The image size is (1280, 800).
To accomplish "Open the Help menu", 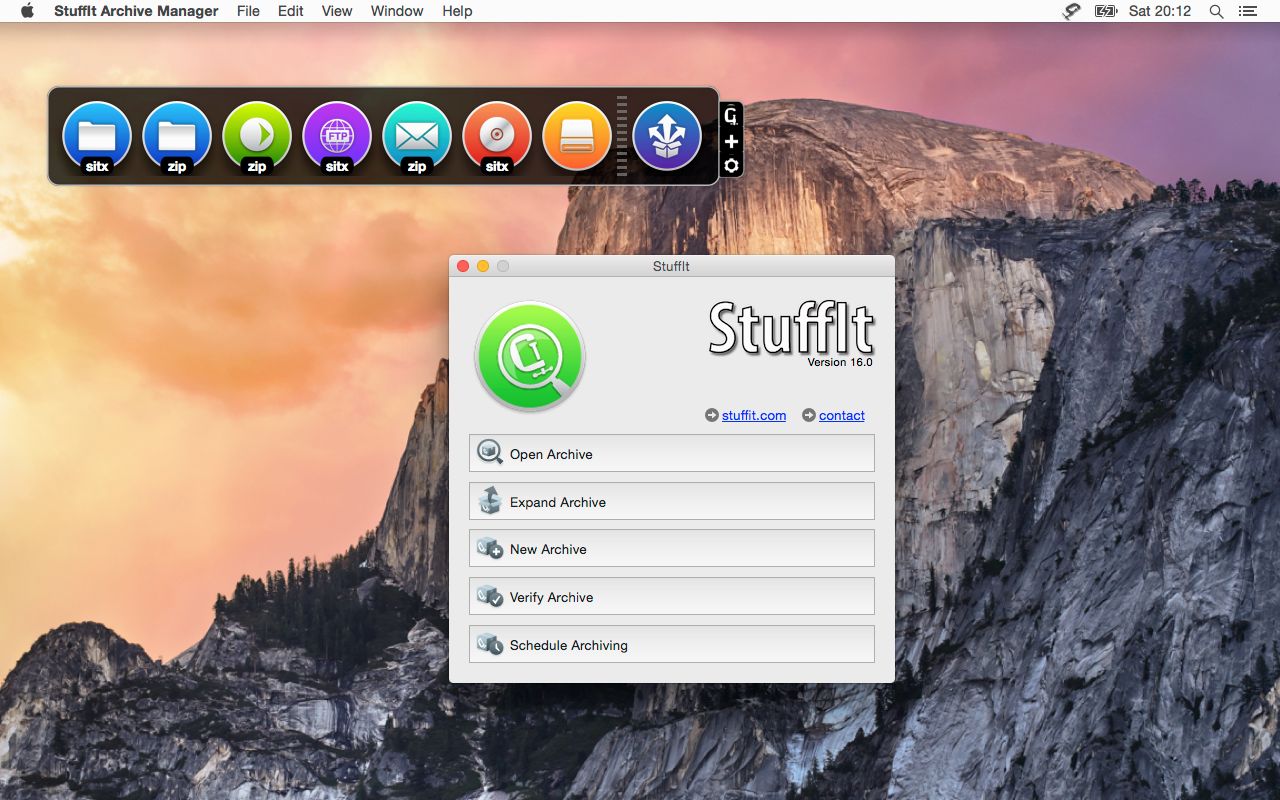I will click(457, 11).
